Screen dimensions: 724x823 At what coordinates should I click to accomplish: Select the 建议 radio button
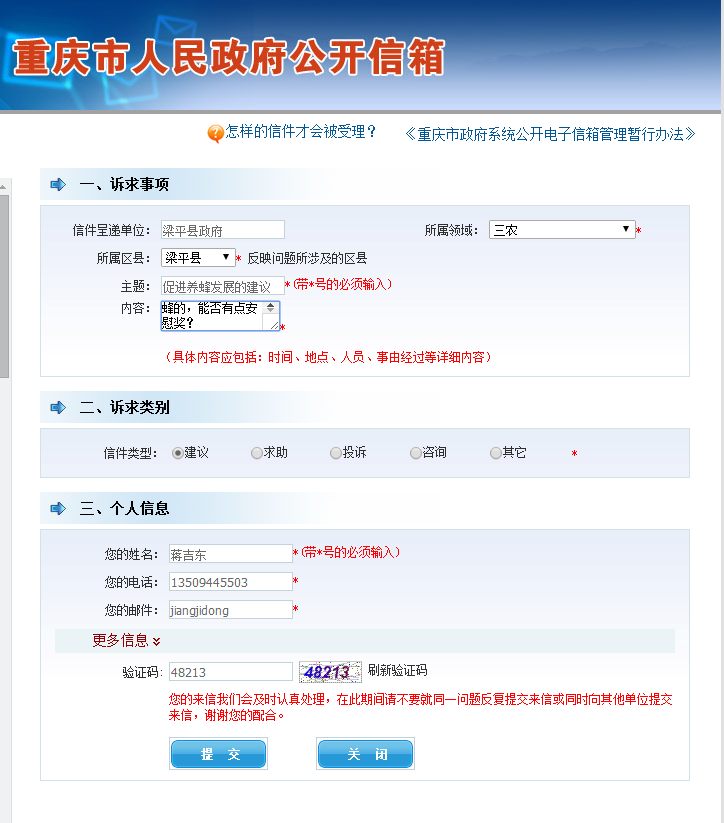click(178, 453)
